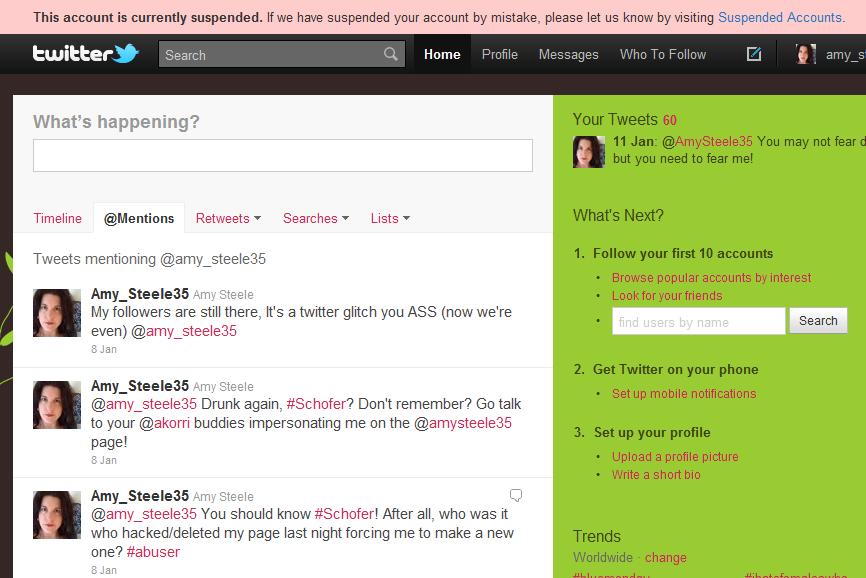This screenshot has width=866, height=578.
Task: Click the 'Your Tweets' heading
Action: tap(615, 120)
